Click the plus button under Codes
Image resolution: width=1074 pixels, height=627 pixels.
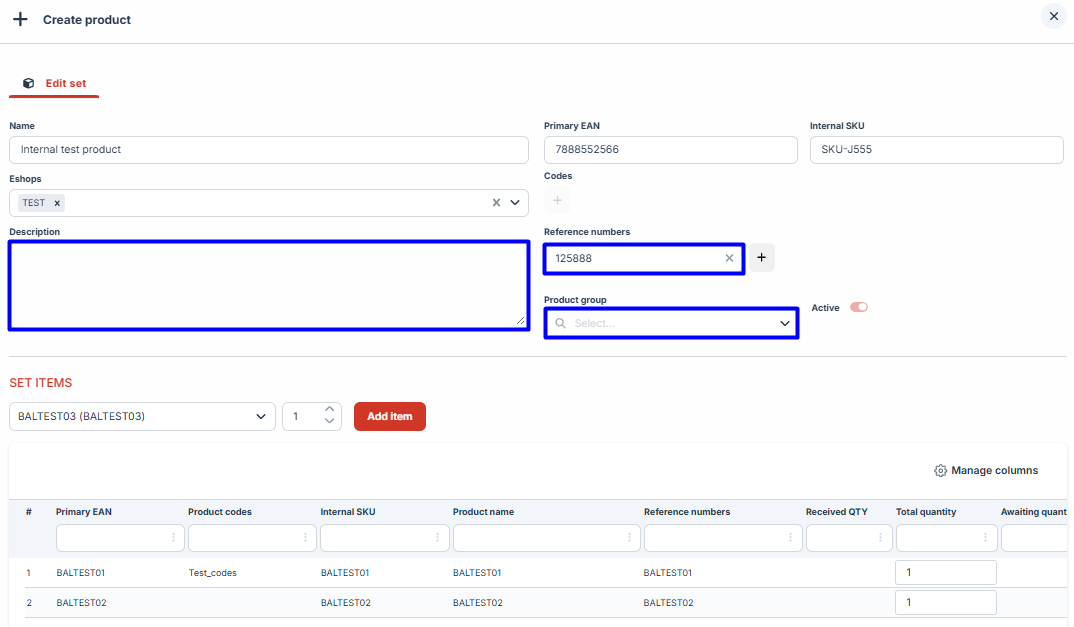(x=557, y=201)
